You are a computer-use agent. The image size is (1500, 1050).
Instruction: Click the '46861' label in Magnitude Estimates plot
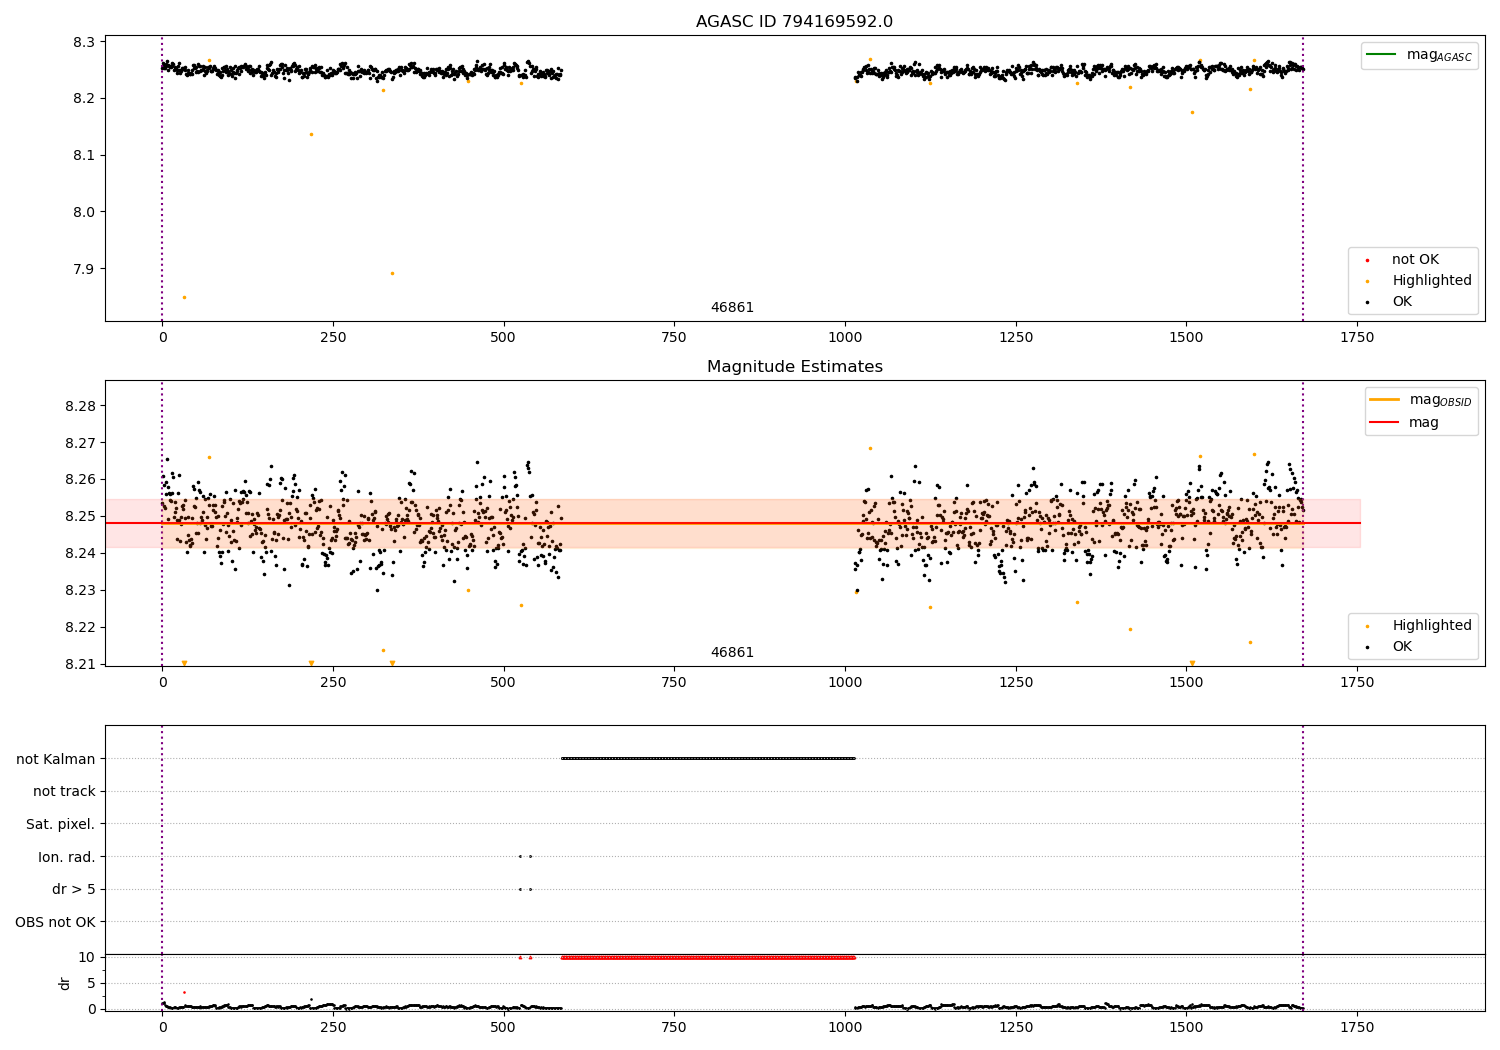coord(732,653)
